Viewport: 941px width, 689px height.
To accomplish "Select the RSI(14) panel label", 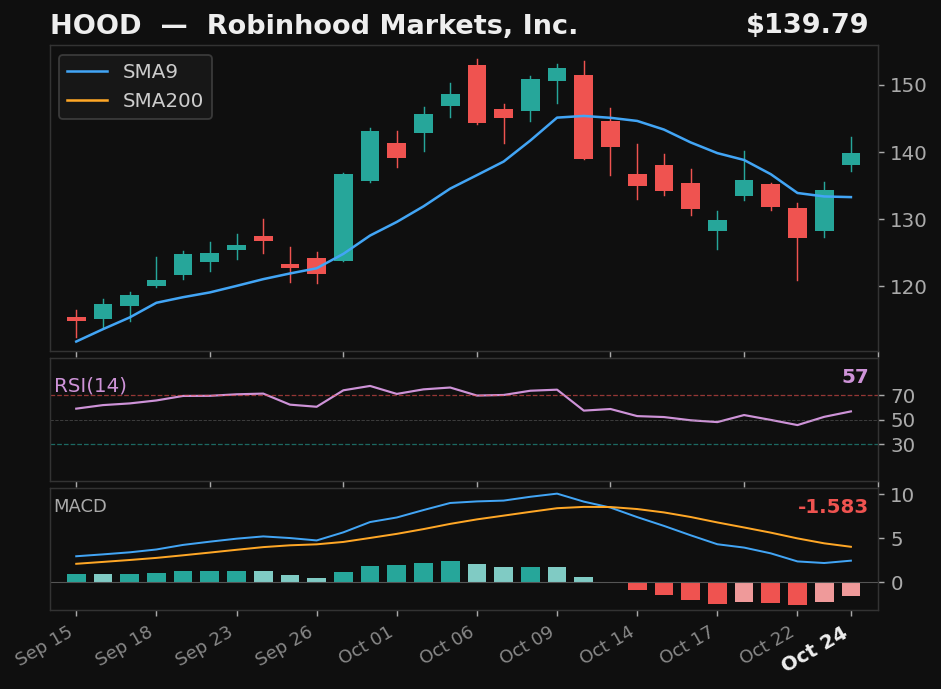I will 90,385.
